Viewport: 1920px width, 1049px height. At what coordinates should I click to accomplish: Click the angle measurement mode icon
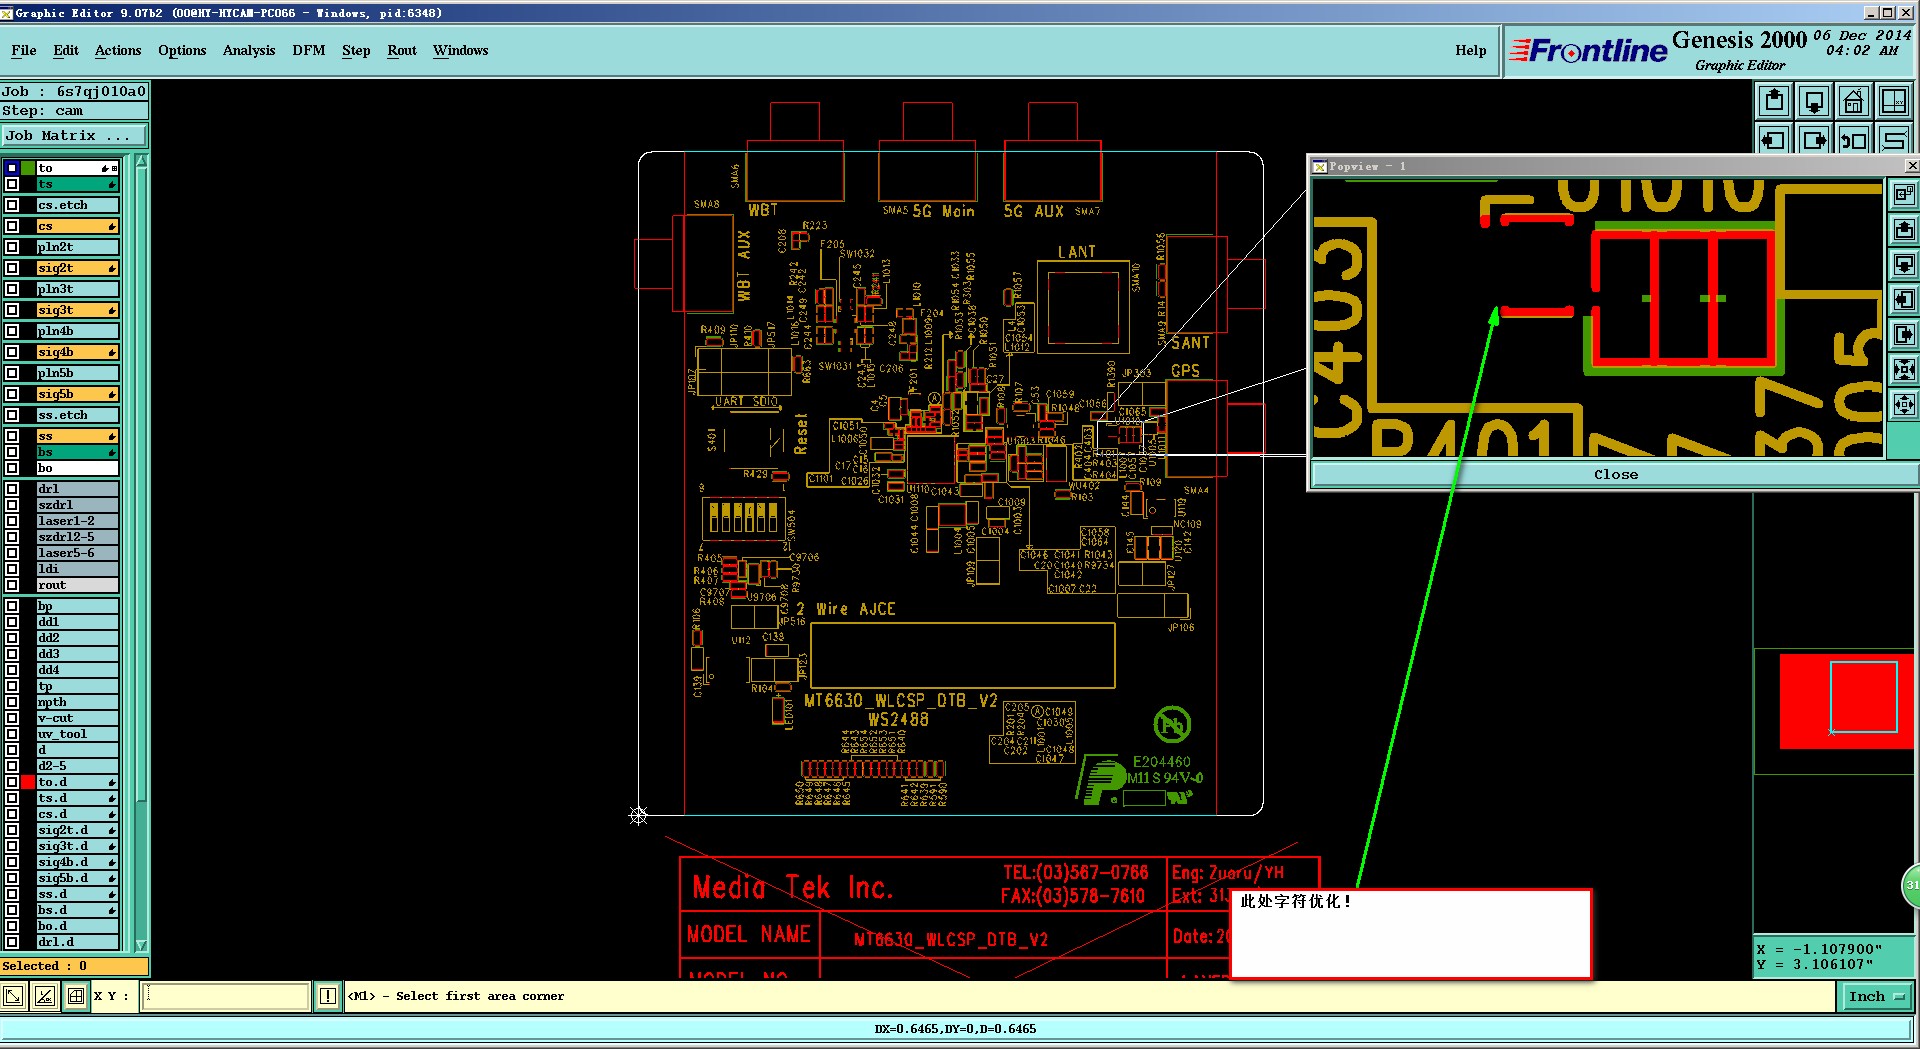[x=45, y=996]
